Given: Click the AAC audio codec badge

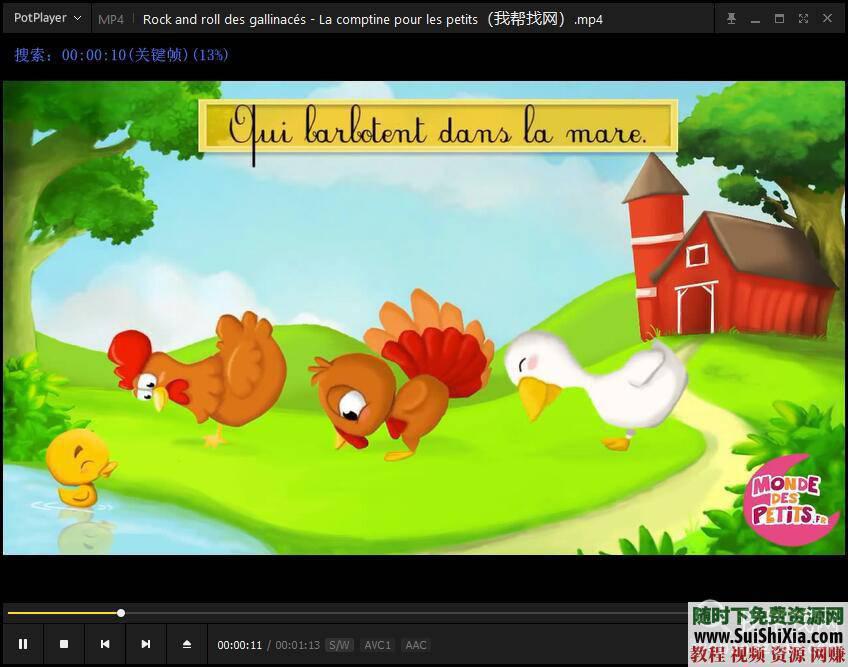Looking at the screenshot, I should 416,645.
